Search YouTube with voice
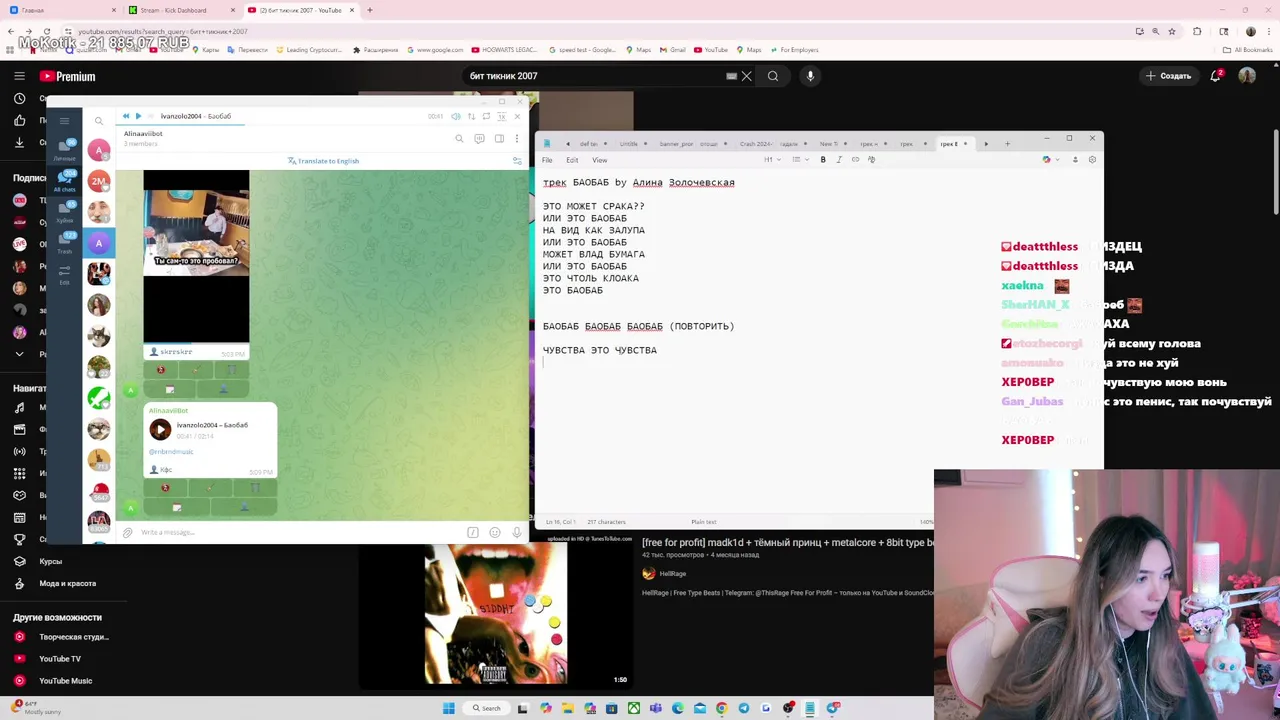This screenshot has width=1280, height=720. click(x=810, y=76)
